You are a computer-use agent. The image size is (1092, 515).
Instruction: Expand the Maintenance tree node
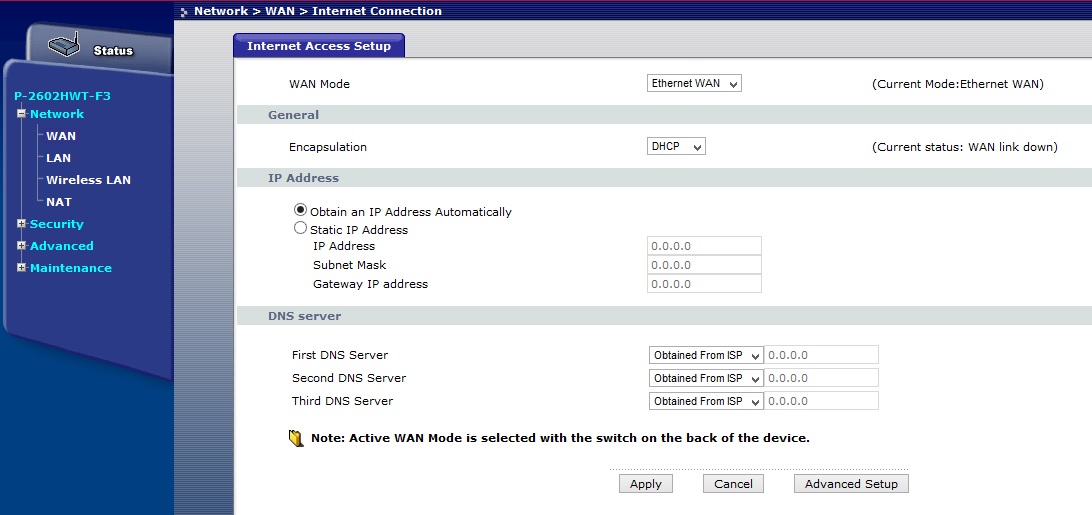tap(22, 268)
